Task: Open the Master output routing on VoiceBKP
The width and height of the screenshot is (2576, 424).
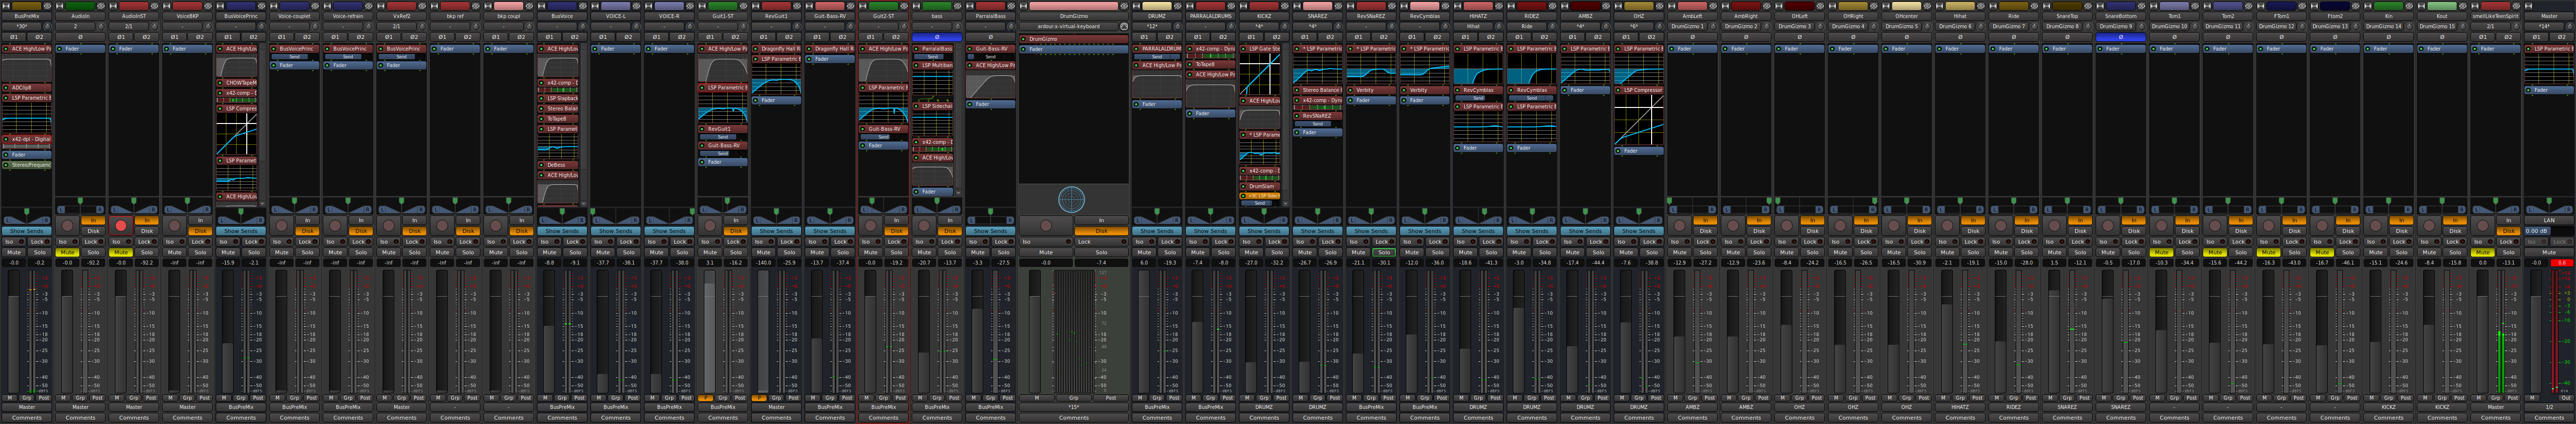Action: tap(187, 407)
